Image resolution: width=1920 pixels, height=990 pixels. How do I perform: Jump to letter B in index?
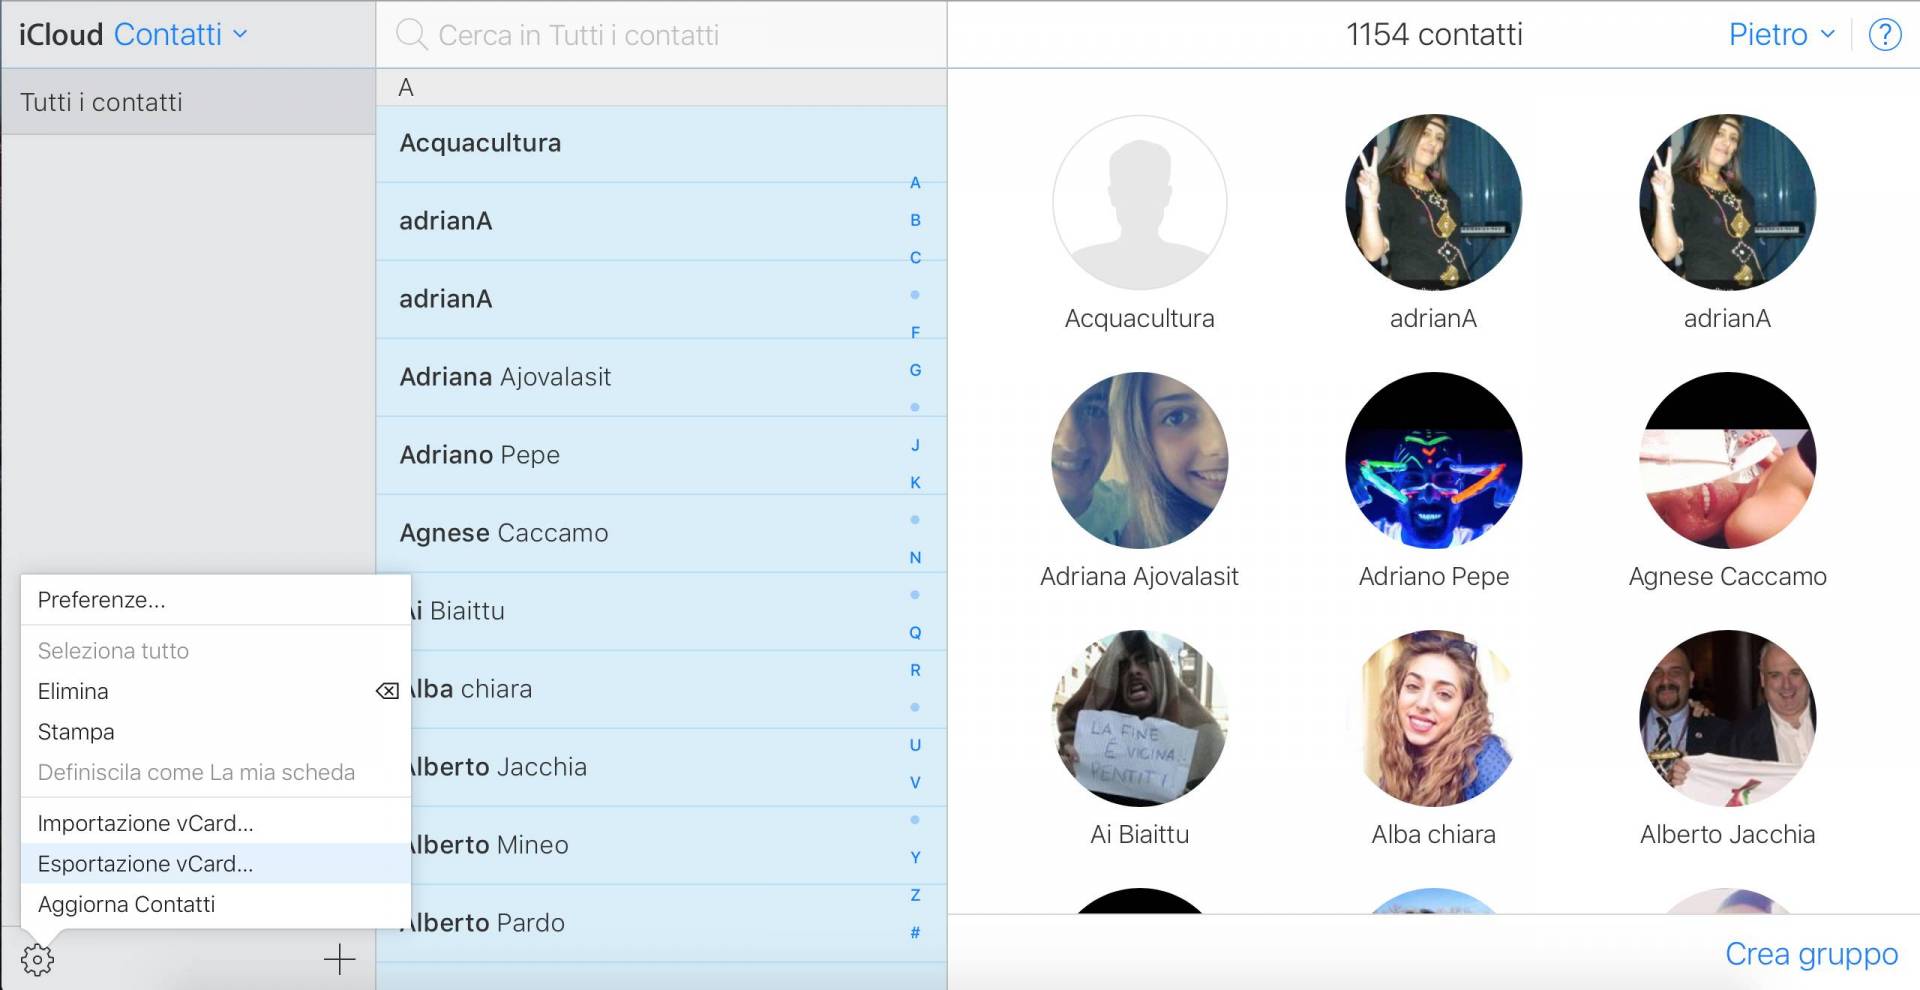(915, 220)
